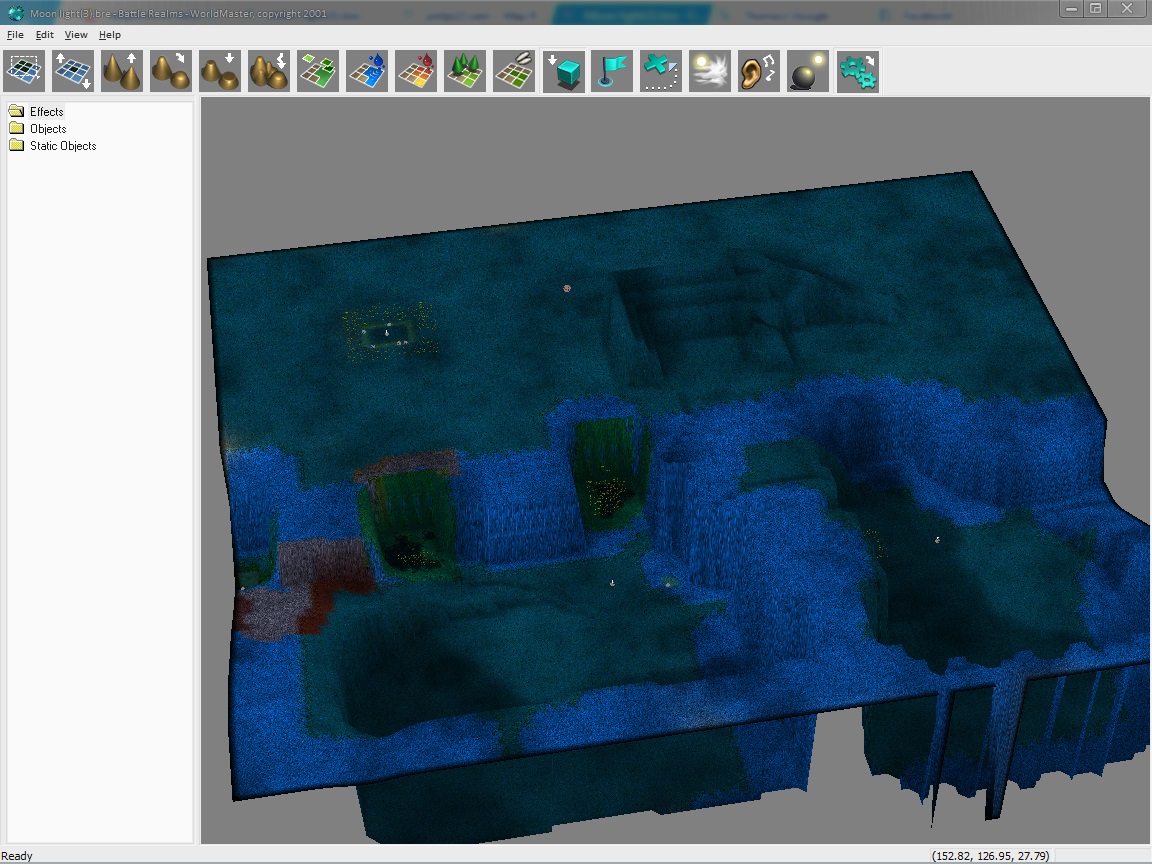The height and width of the screenshot is (864, 1152).
Task: Select the lower terrain tool
Action: point(220,71)
